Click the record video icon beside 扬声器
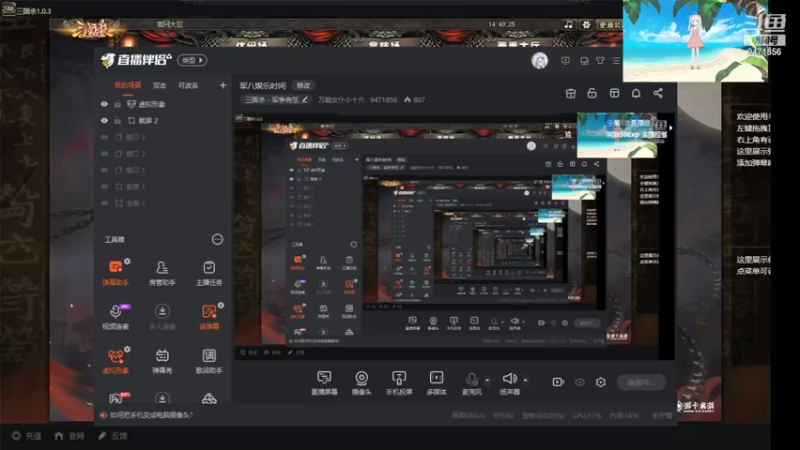This screenshot has width=800, height=450. 558,382
